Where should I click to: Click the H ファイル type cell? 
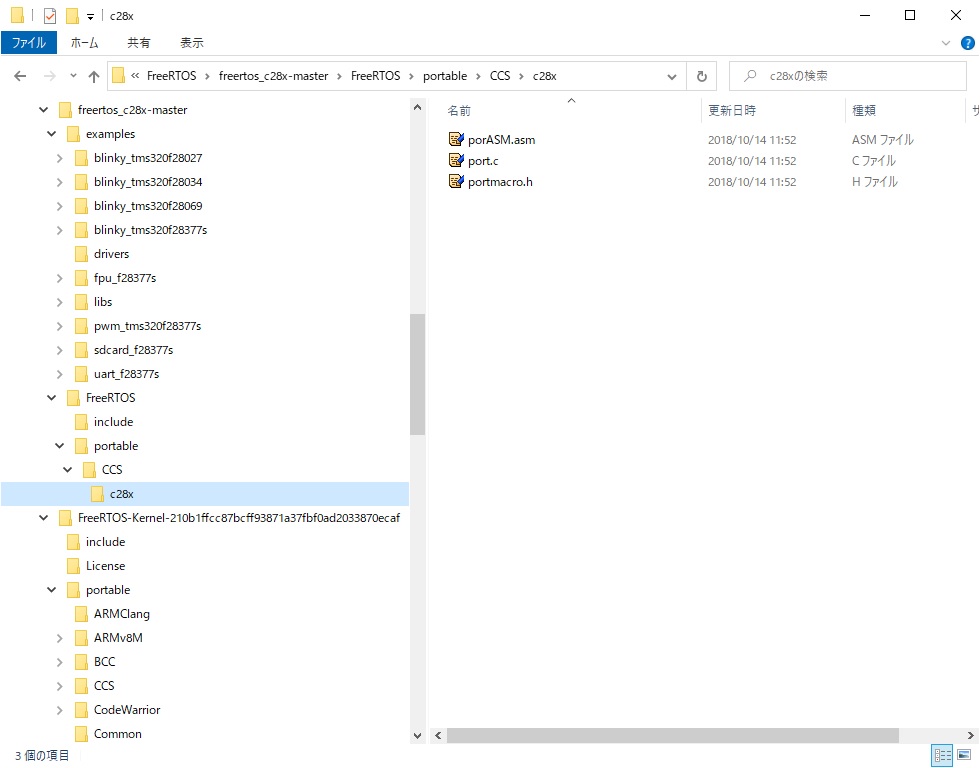coord(874,182)
